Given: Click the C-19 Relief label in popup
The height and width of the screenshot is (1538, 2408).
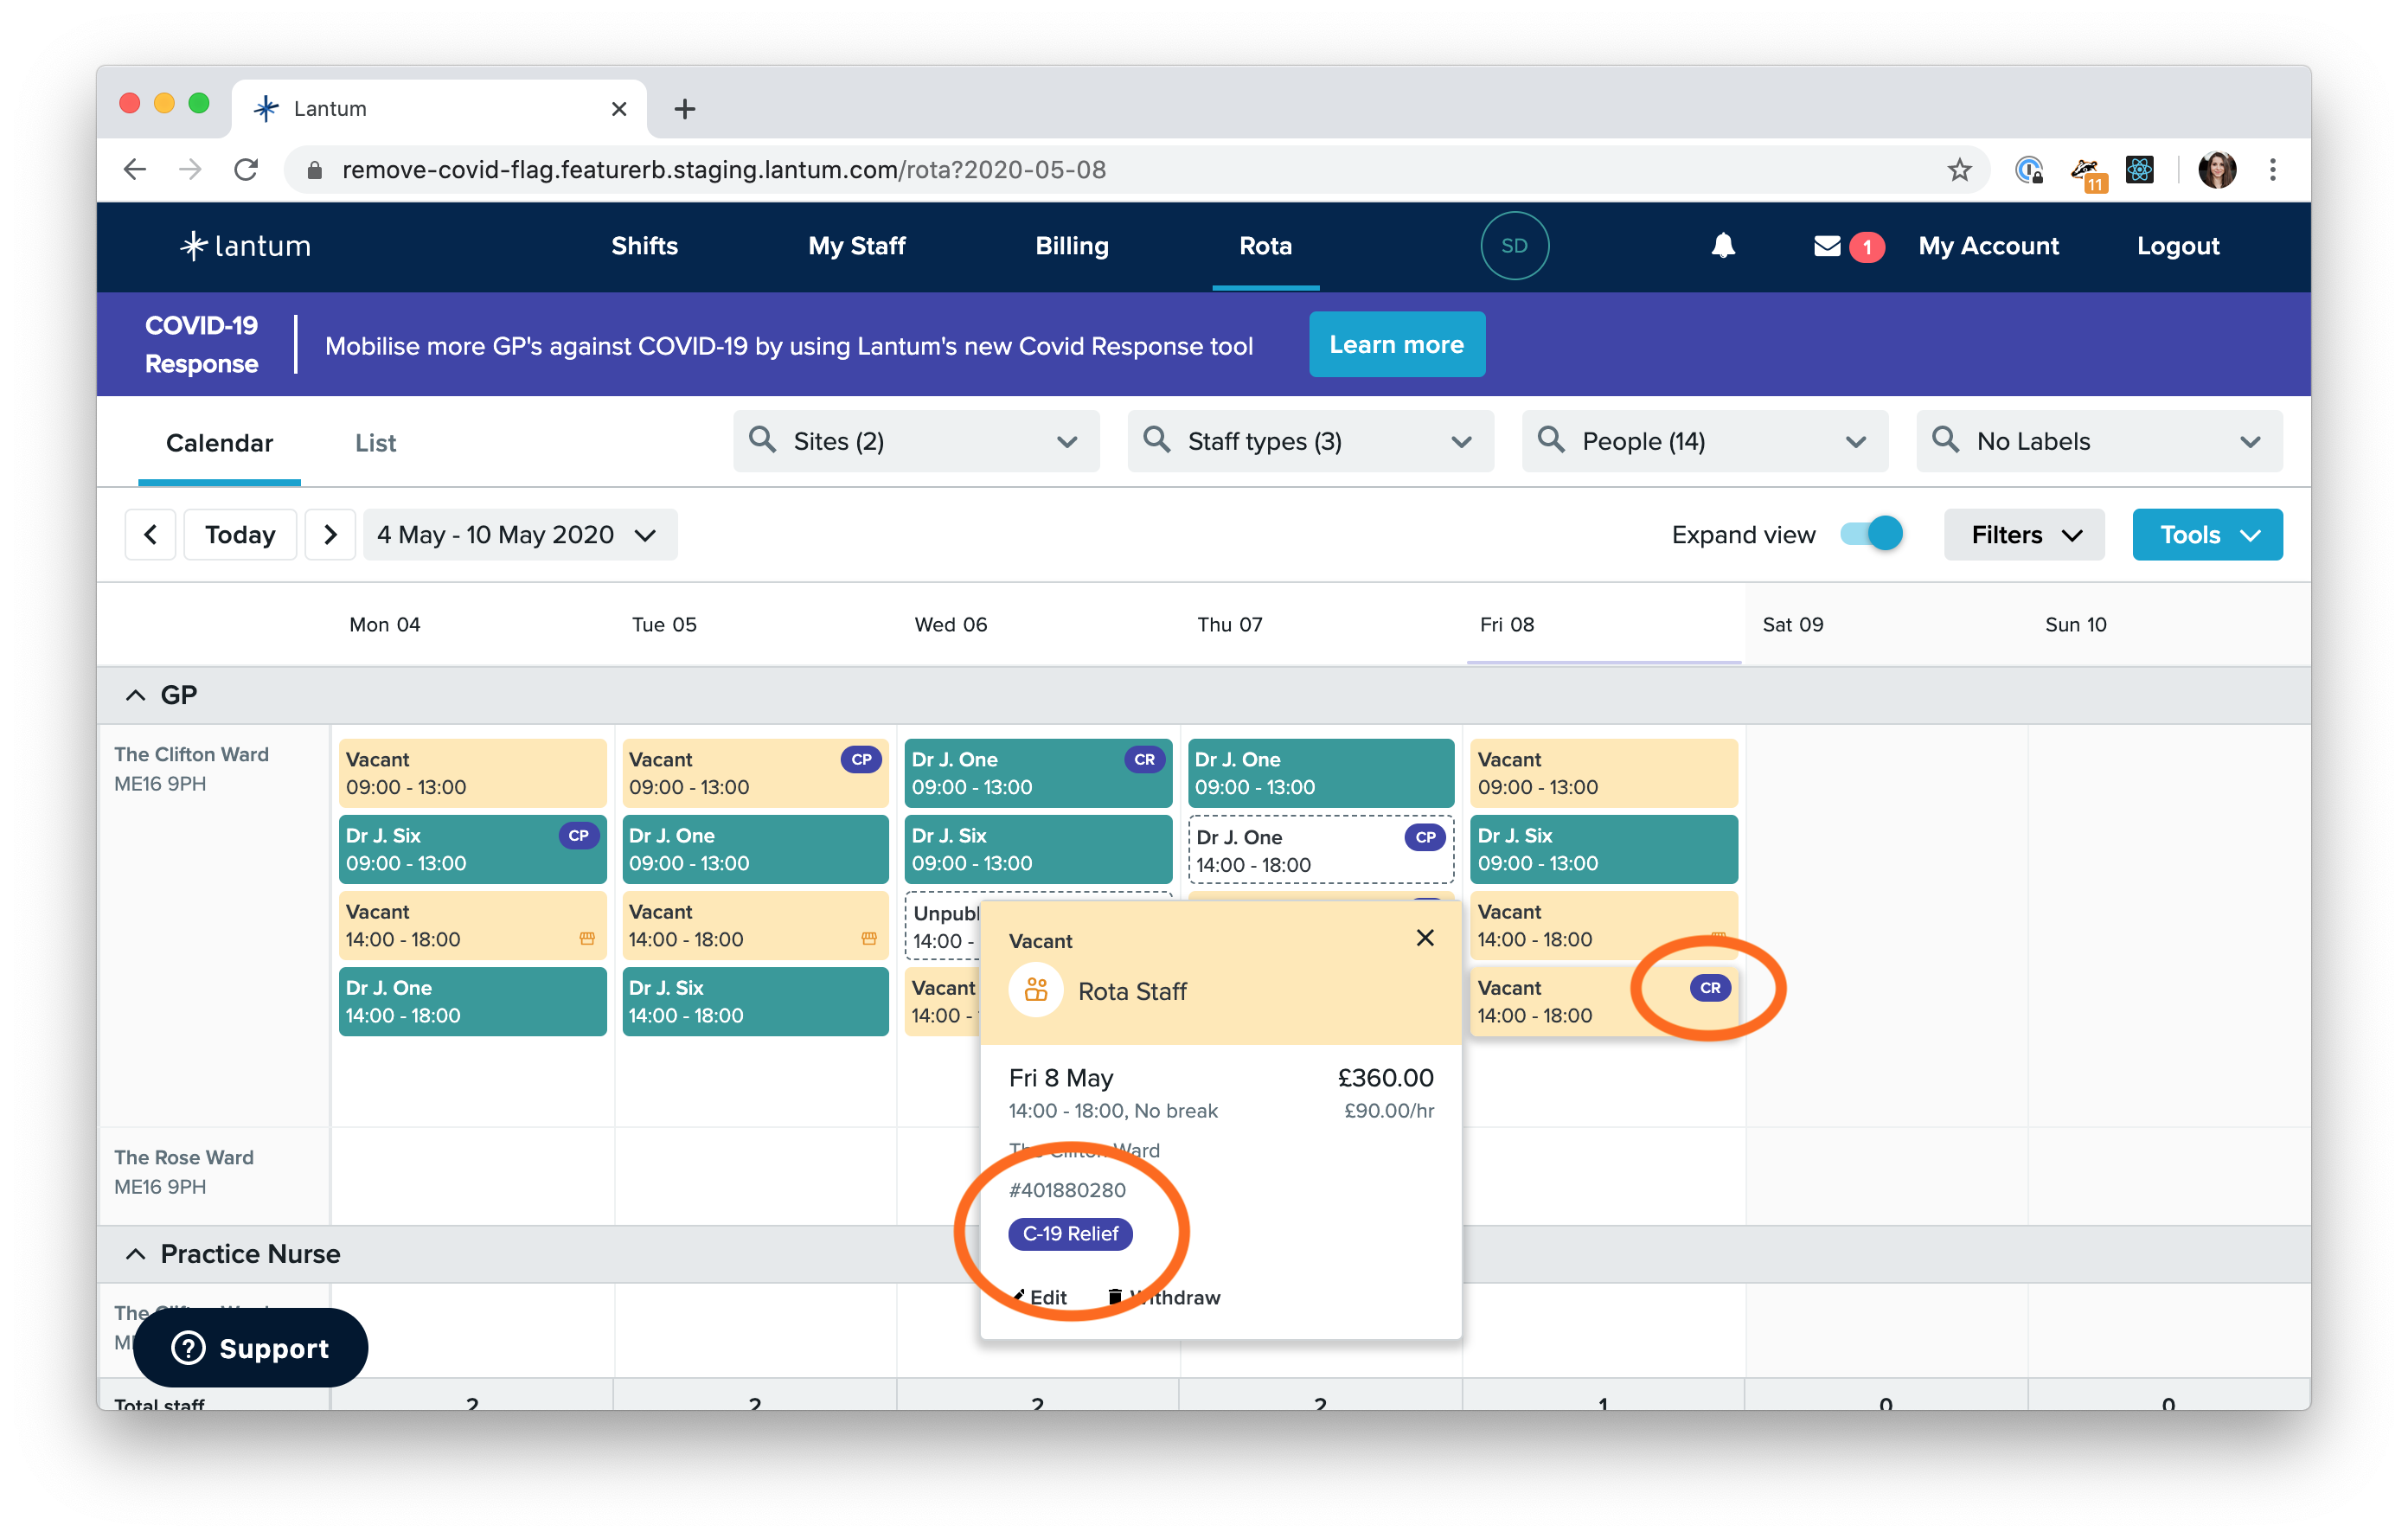Looking at the screenshot, I should coord(1070,1234).
